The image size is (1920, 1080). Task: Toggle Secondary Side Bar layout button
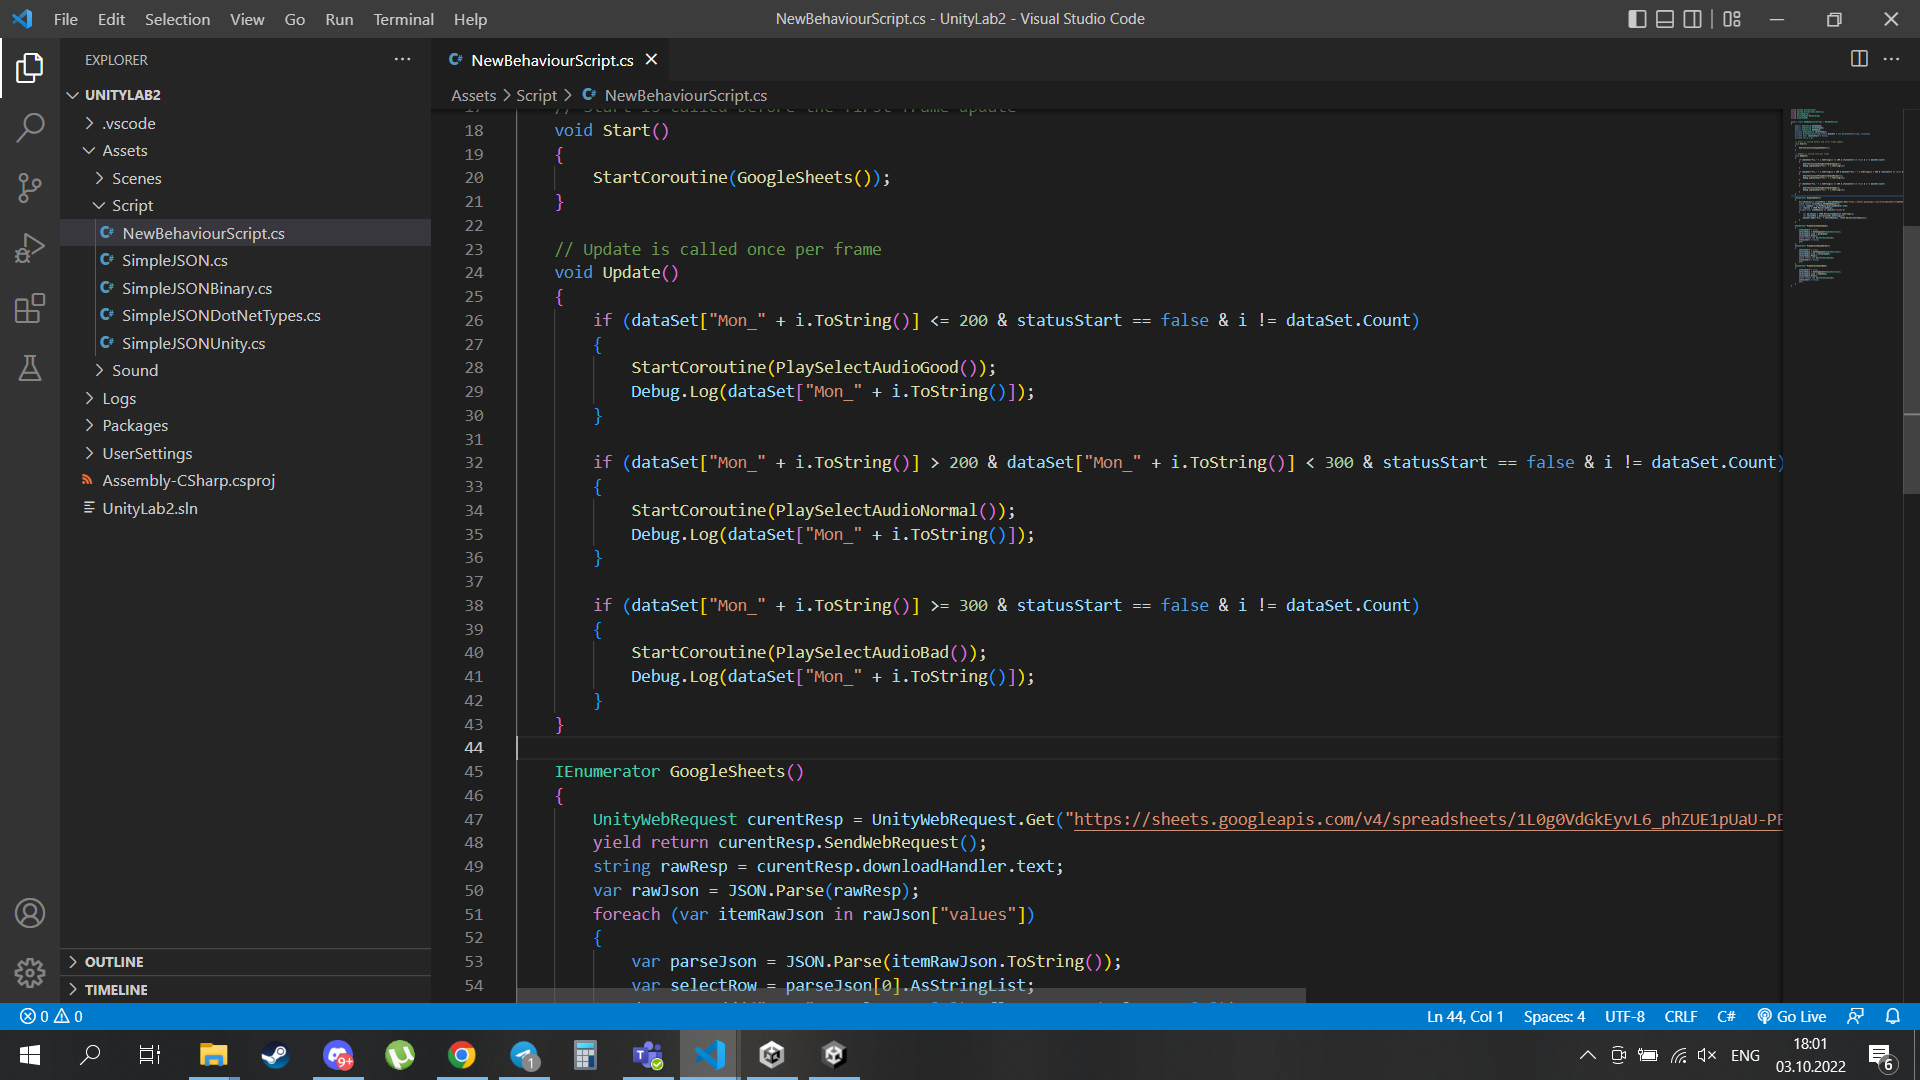[1692, 19]
